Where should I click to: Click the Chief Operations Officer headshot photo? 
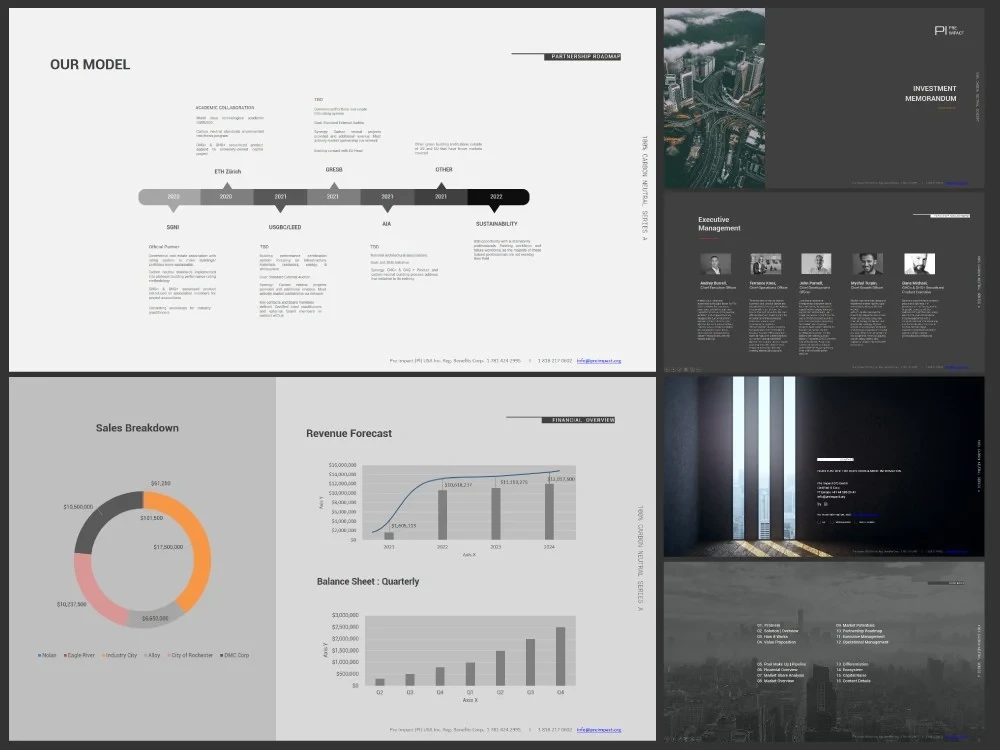tap(766, 264)
